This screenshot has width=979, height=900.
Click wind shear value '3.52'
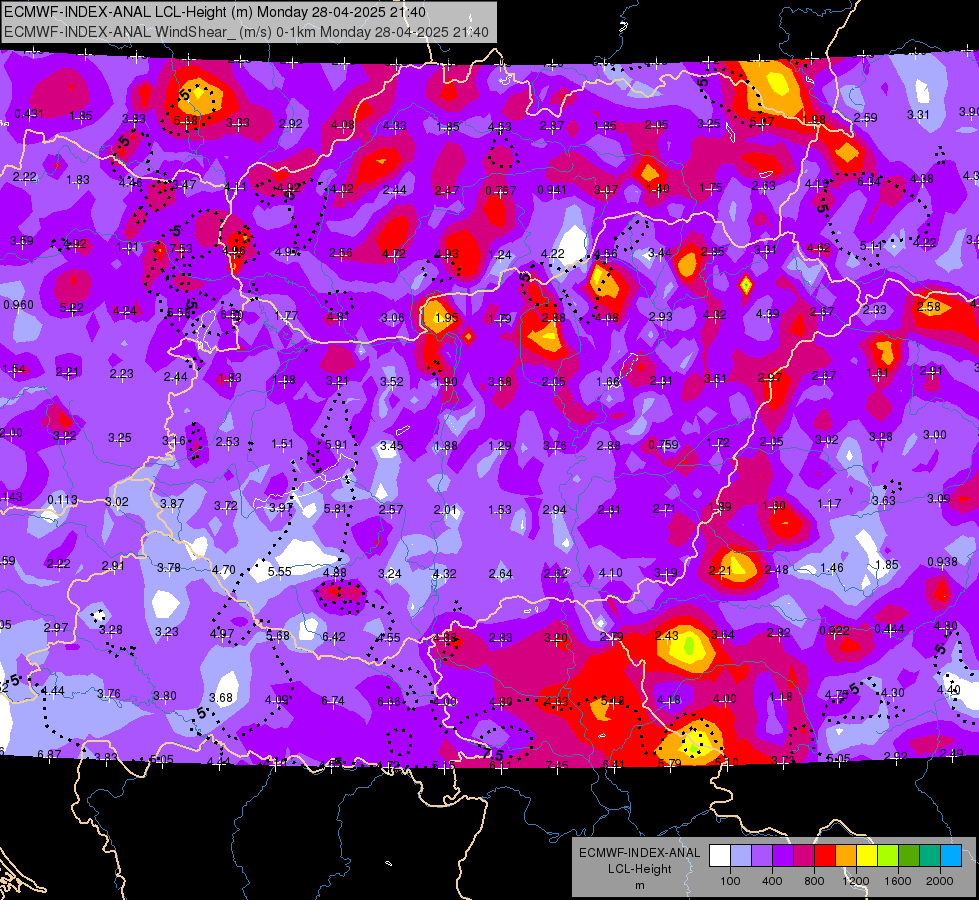point(392,381)
